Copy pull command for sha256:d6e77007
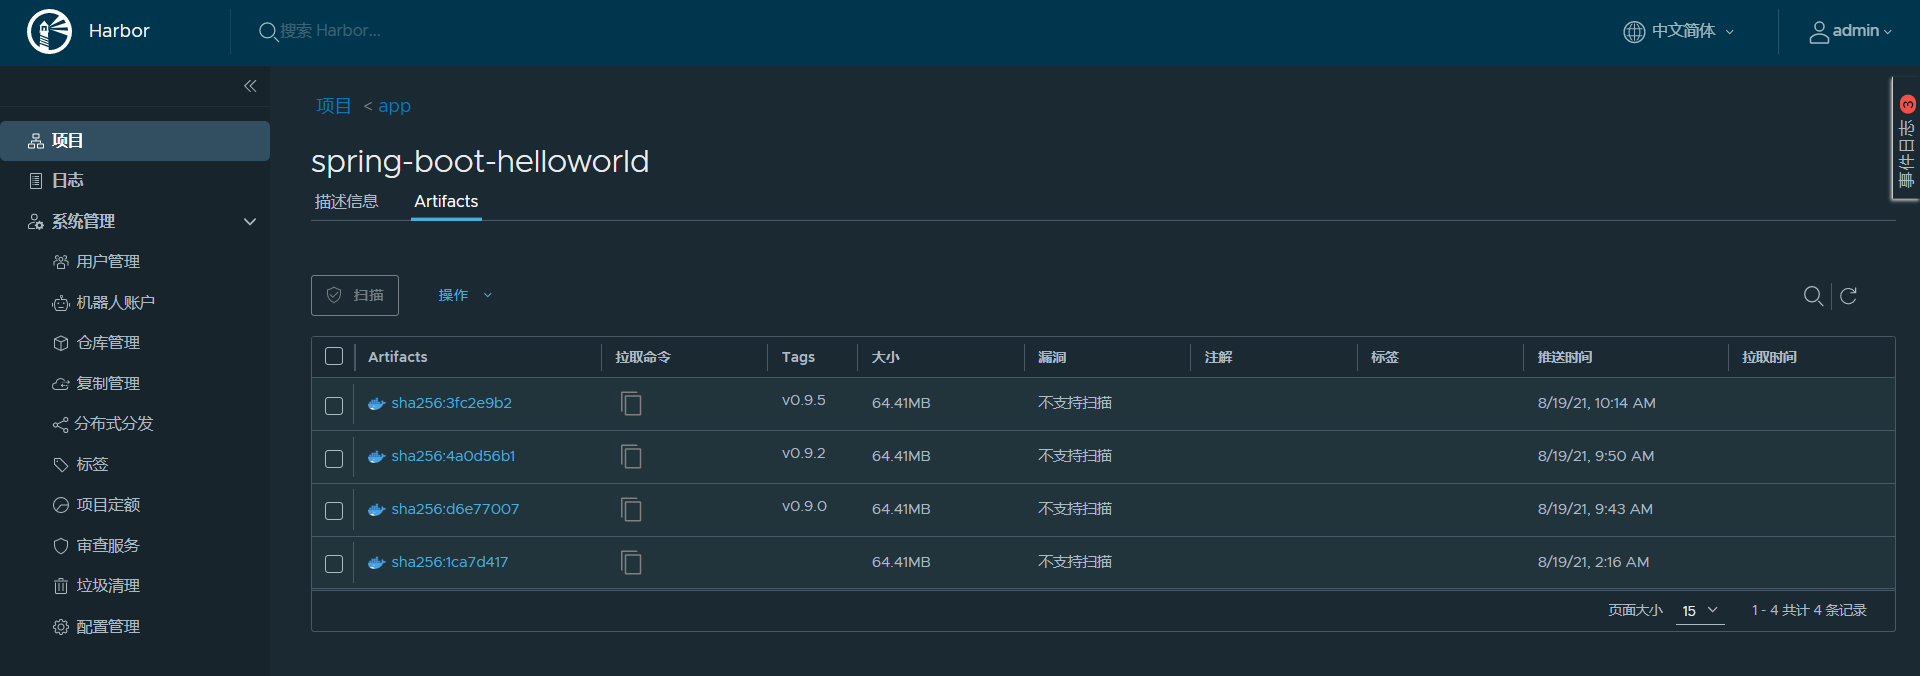Viewport: 1920px width, 676px height. coord(631,509)
